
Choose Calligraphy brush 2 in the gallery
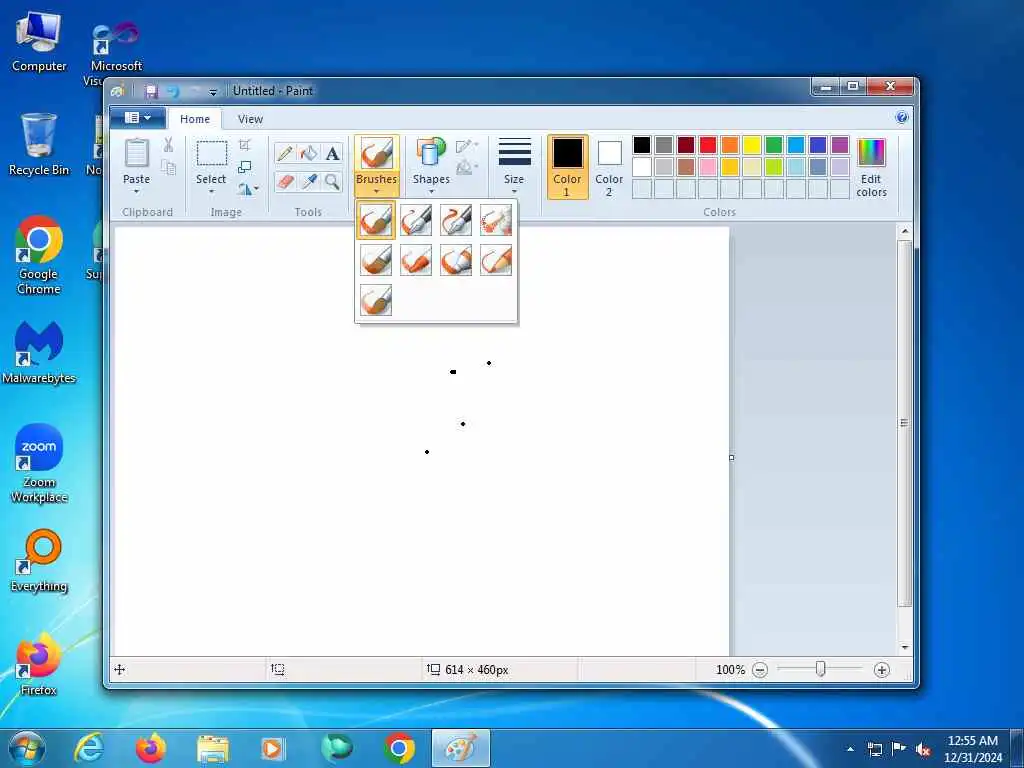[456, 220]
